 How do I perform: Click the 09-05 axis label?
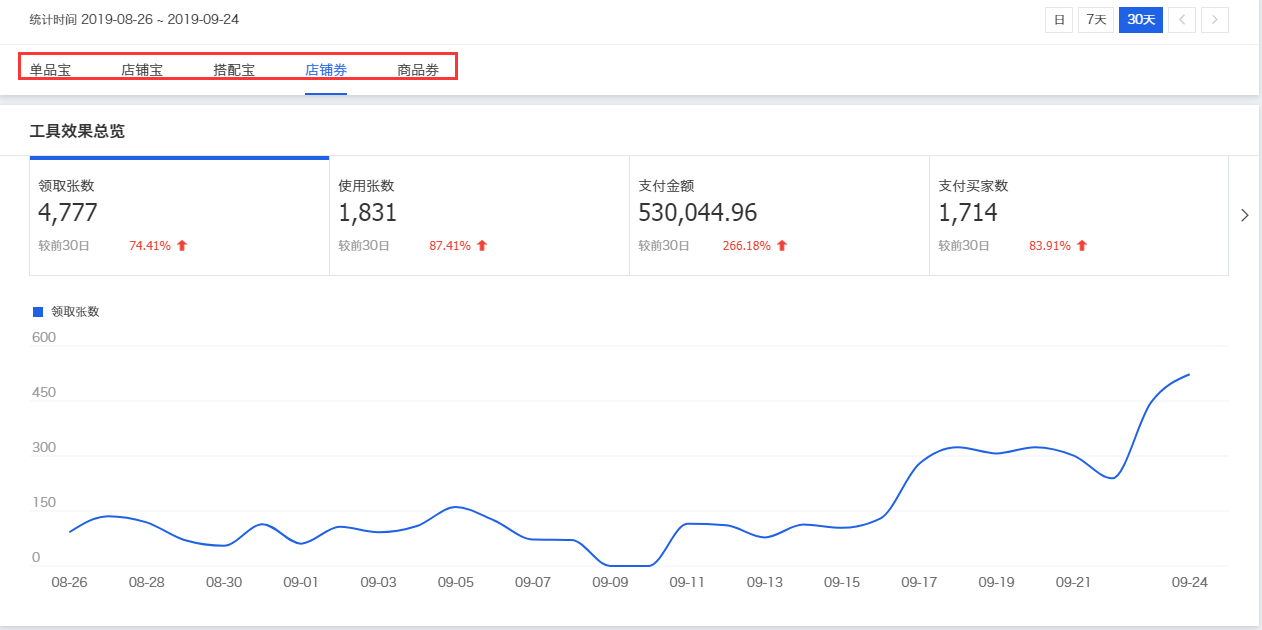(x=455, y=583)
